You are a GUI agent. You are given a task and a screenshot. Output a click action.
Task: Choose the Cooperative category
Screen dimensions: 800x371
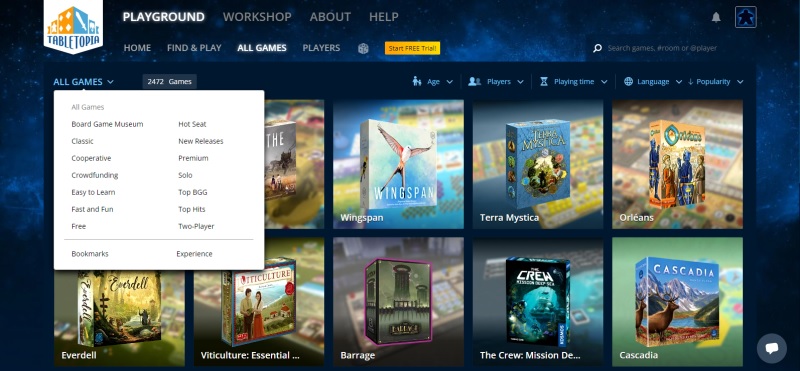[91, 158]
